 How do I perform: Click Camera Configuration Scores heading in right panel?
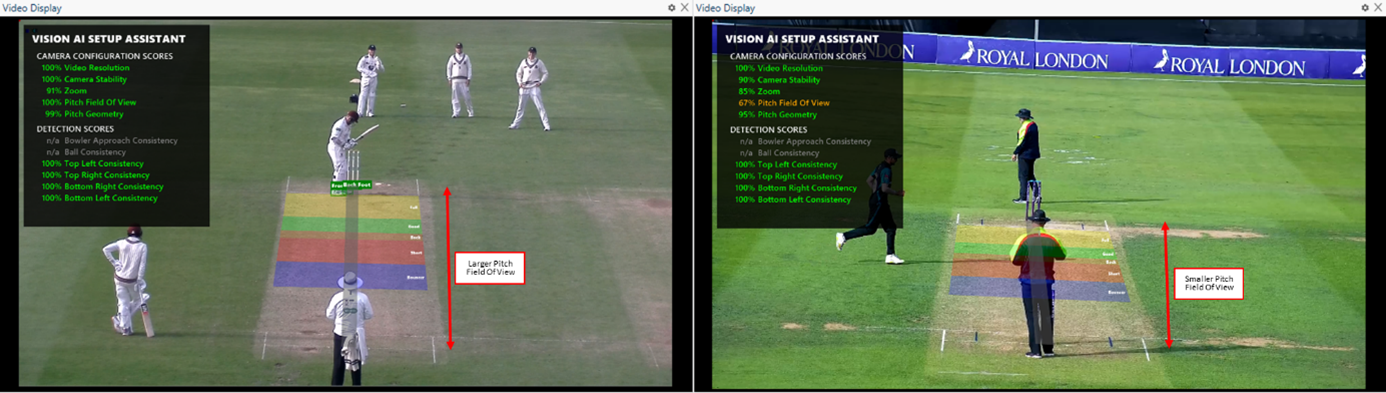798,56
